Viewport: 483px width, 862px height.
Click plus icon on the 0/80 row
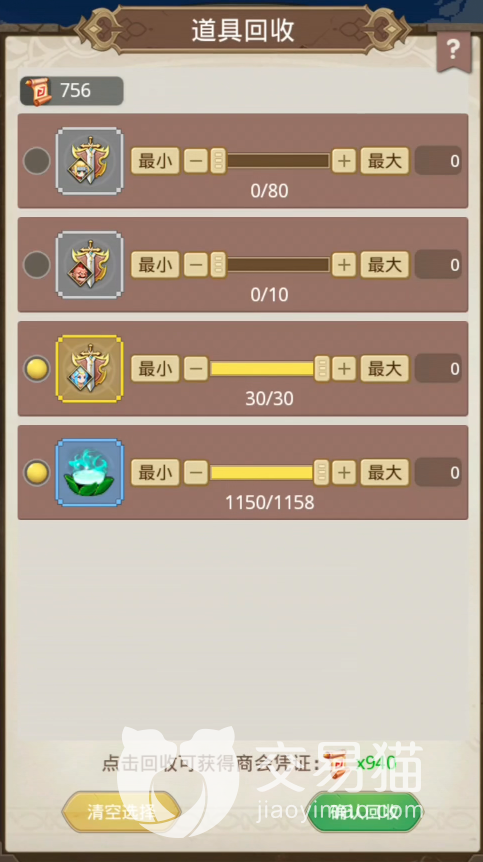(344, 161)
